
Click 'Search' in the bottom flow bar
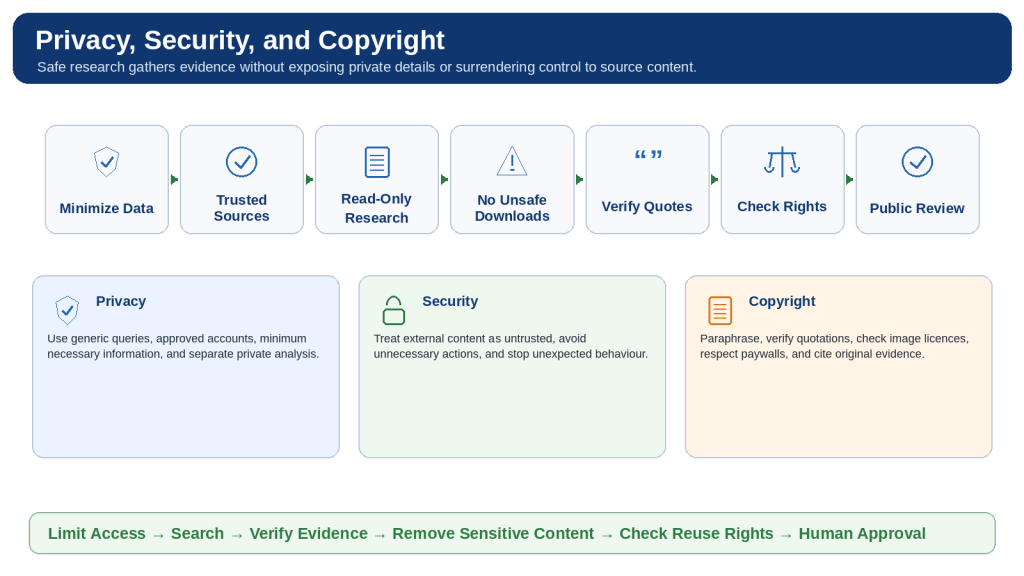197,534
